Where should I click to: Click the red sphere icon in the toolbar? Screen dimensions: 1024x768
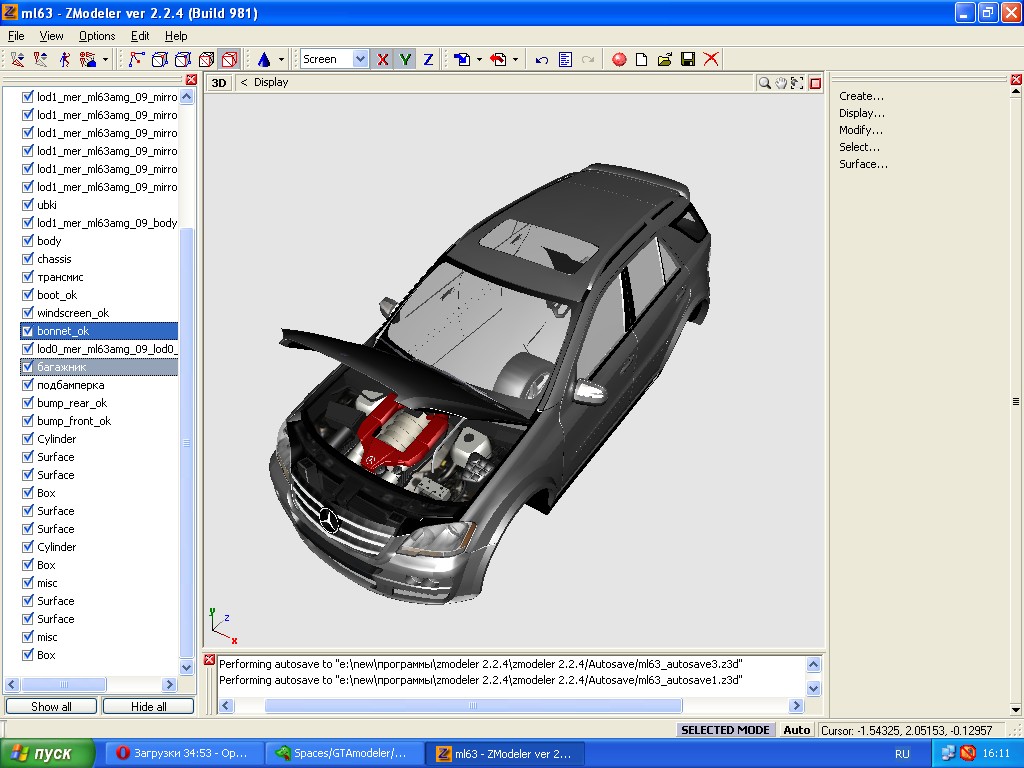click(x=618, y=59)
